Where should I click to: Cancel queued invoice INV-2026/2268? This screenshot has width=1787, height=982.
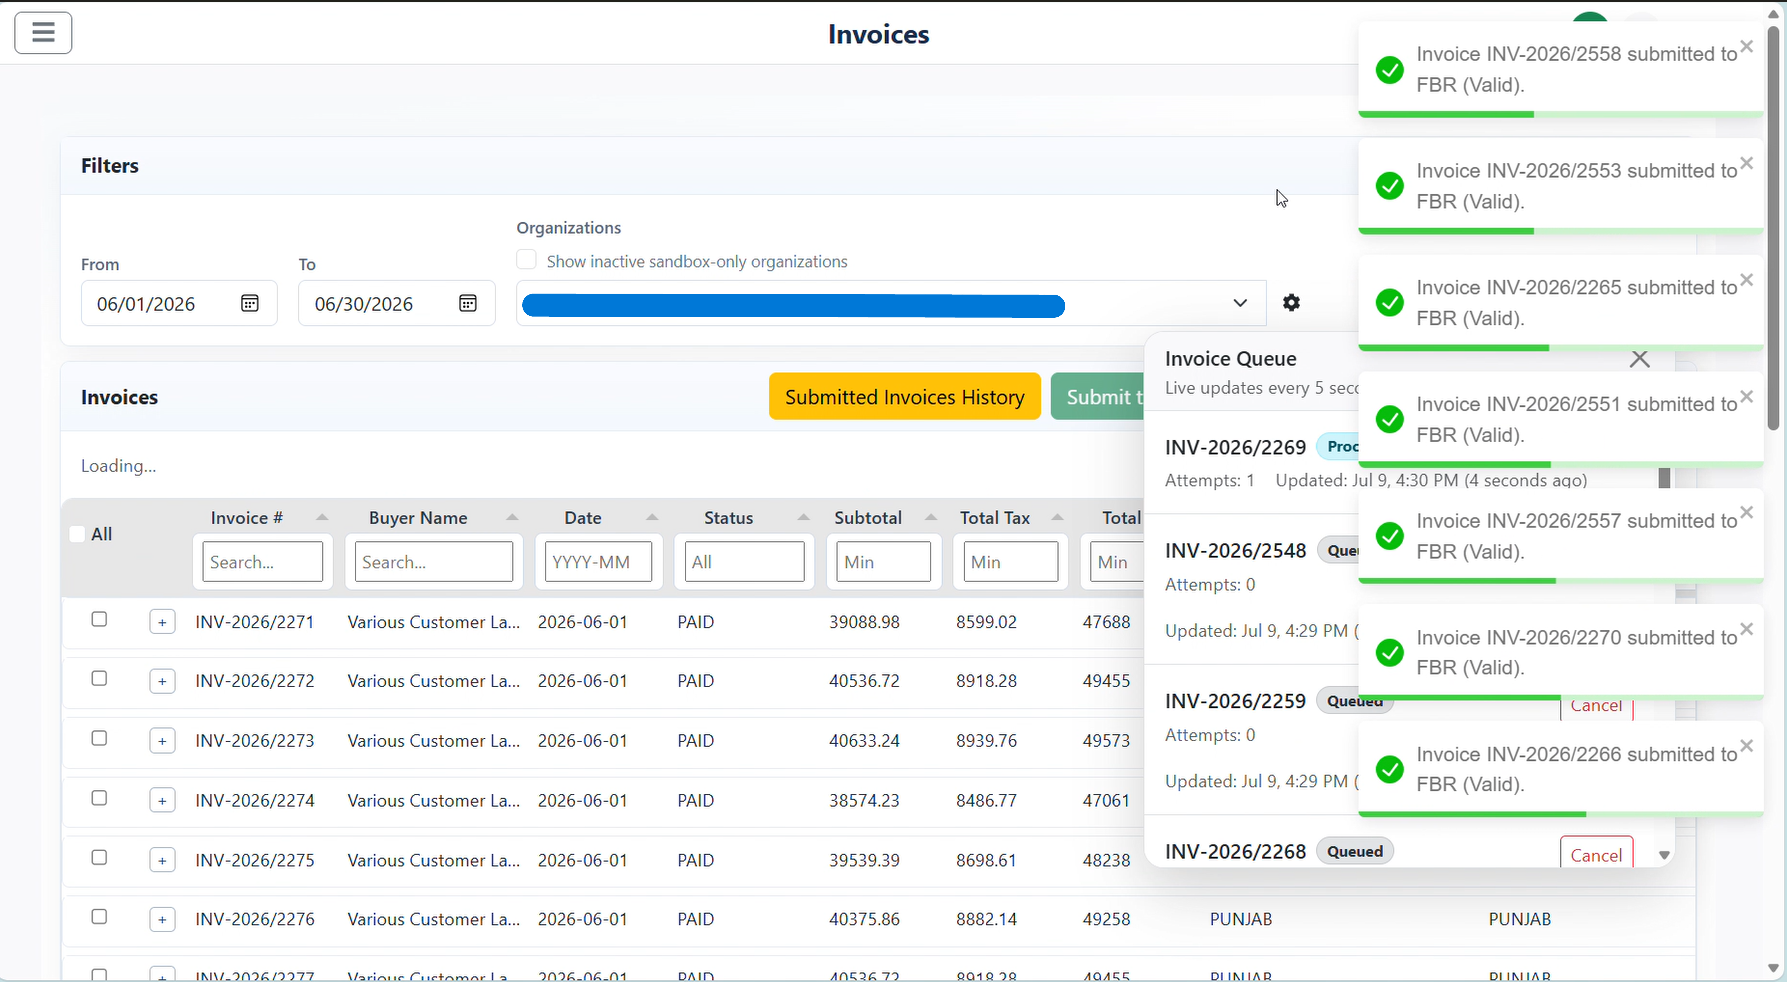click(x=1596, y=853)
